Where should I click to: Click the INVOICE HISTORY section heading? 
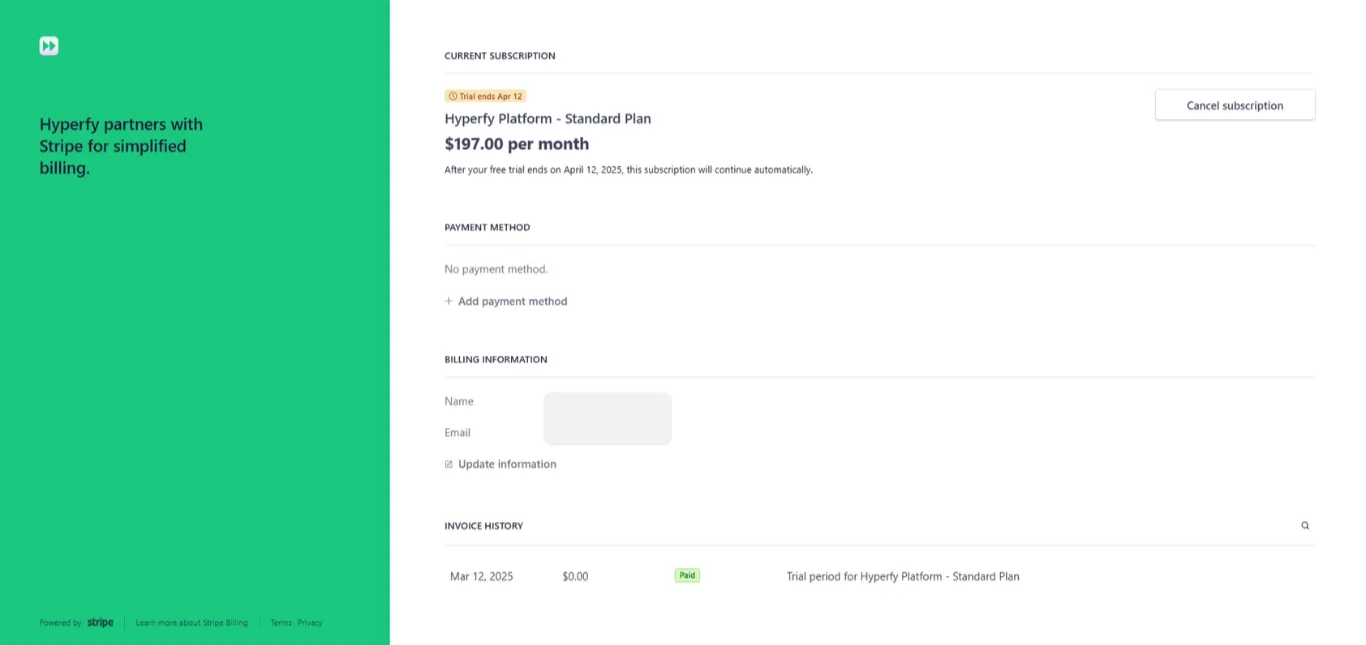tap(484, 526)
